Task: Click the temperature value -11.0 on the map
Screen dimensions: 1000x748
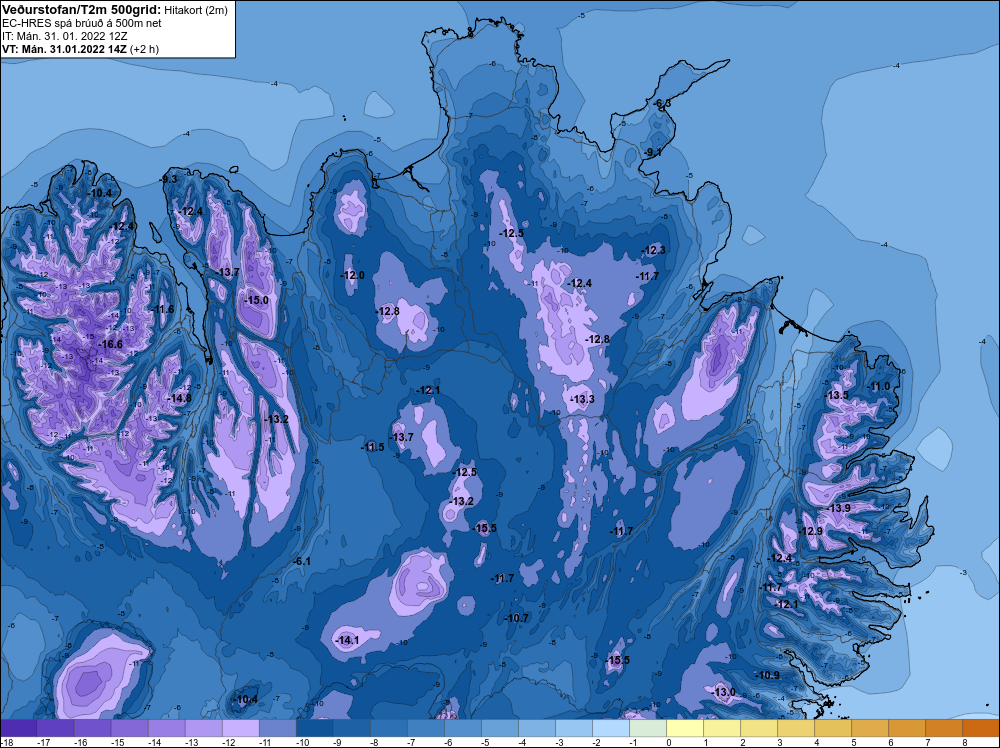Action: pyautogui.click(x=878, y=386)
